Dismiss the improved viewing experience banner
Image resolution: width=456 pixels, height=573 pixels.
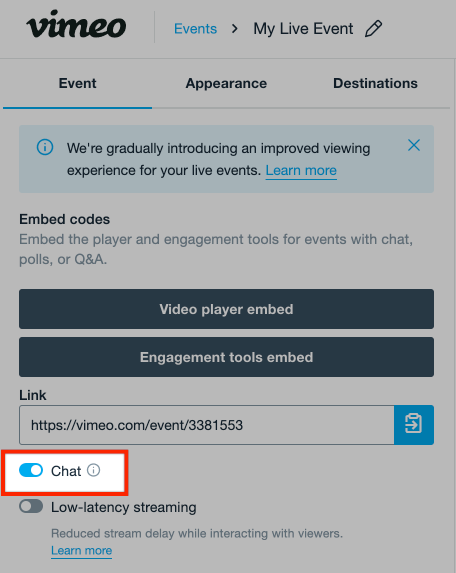414,145
